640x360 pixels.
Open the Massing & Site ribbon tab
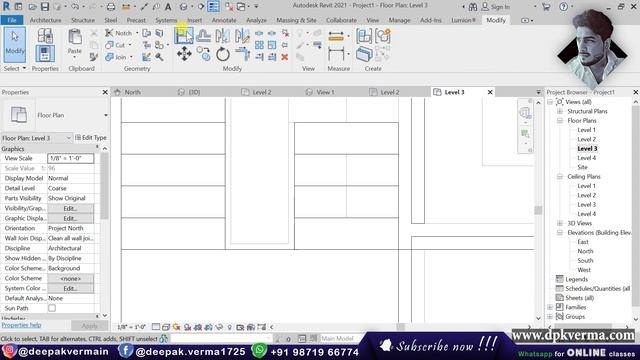[296, 20]
